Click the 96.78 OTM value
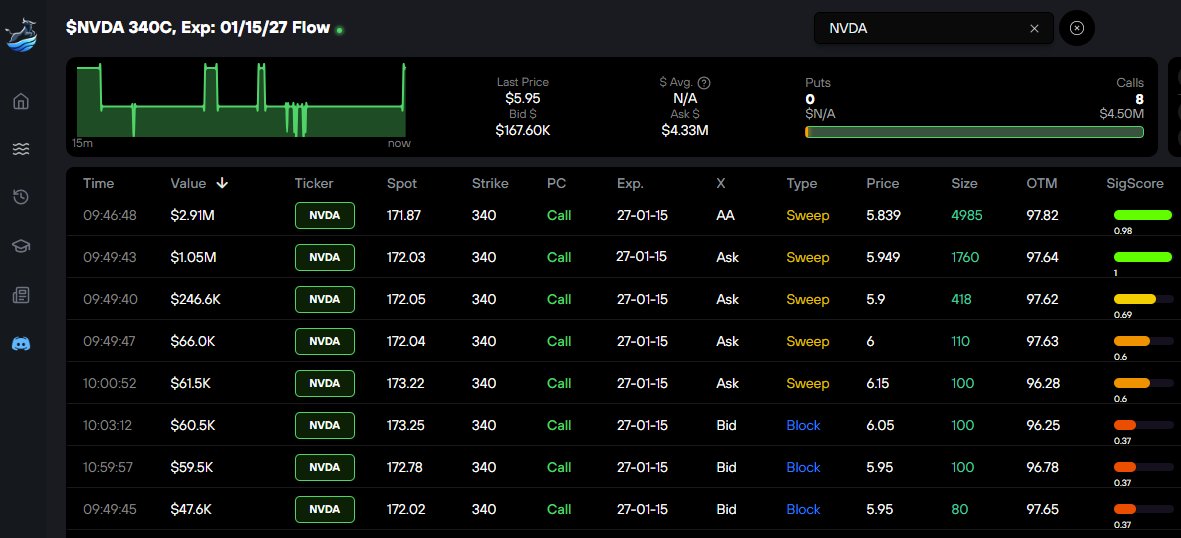This screenshot has height=538, width=1181. 1043,467
